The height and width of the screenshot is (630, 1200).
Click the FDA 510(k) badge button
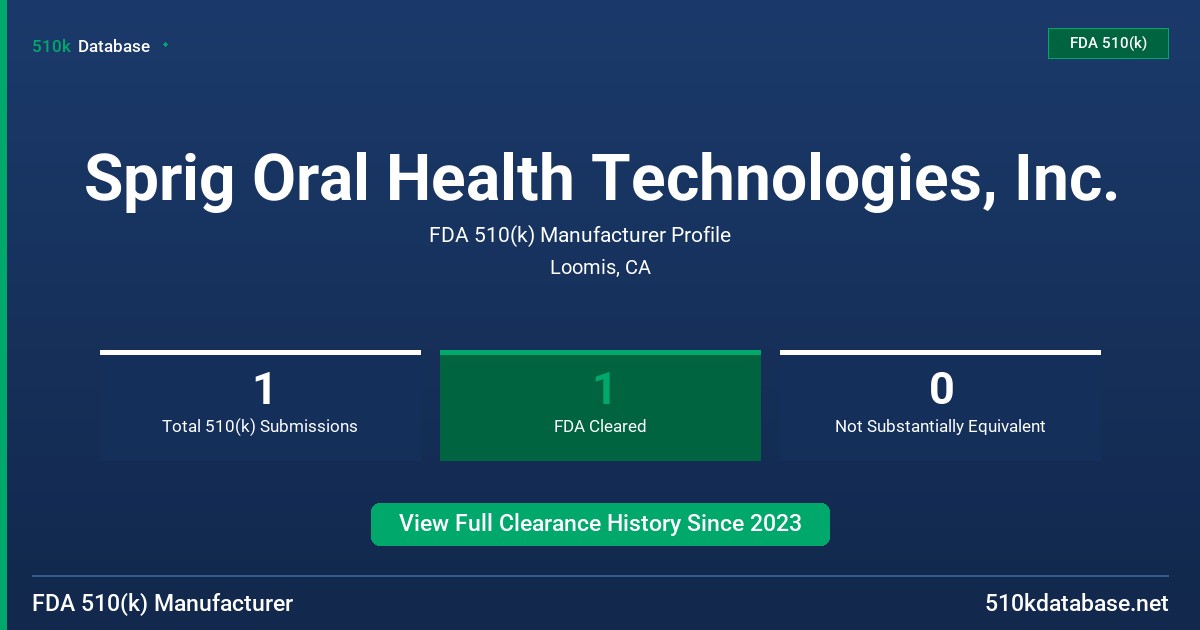point(1108,43)
